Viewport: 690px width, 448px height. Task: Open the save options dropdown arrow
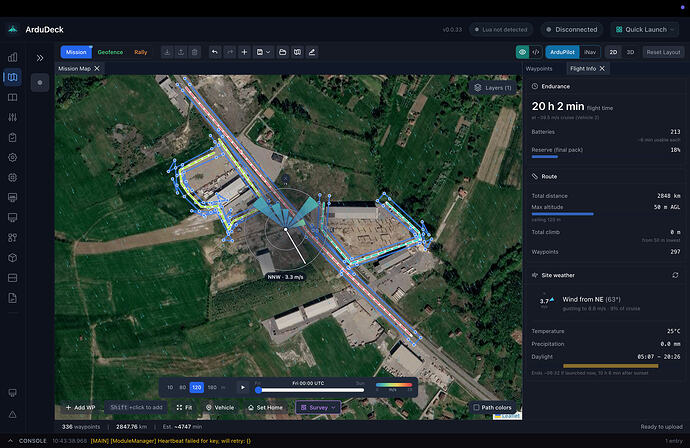coord(268,52)
